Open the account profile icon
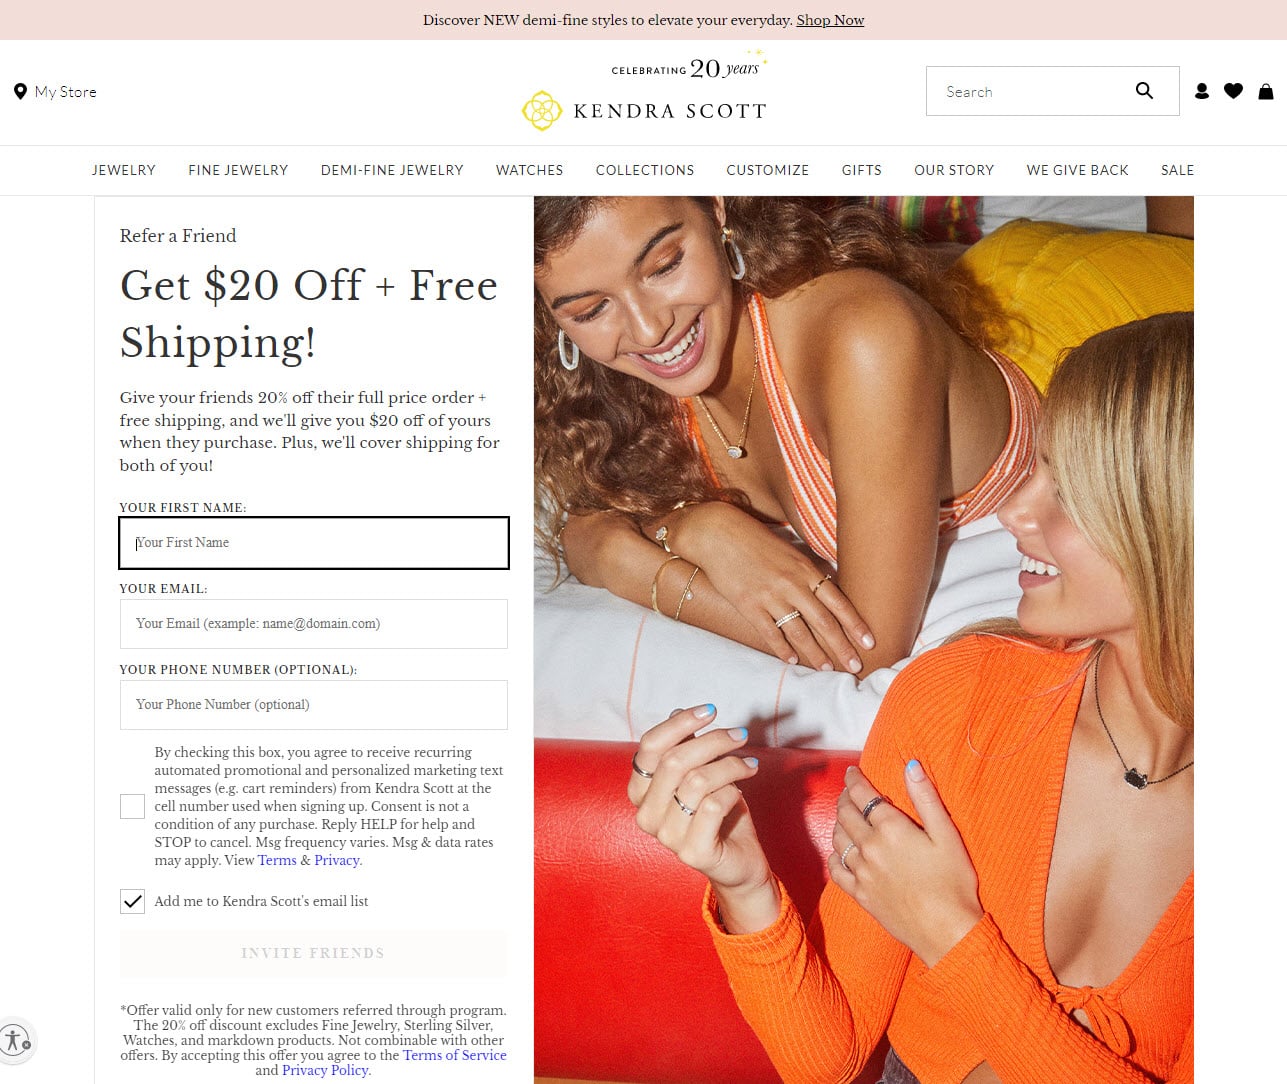 (x=1202, y=91)
